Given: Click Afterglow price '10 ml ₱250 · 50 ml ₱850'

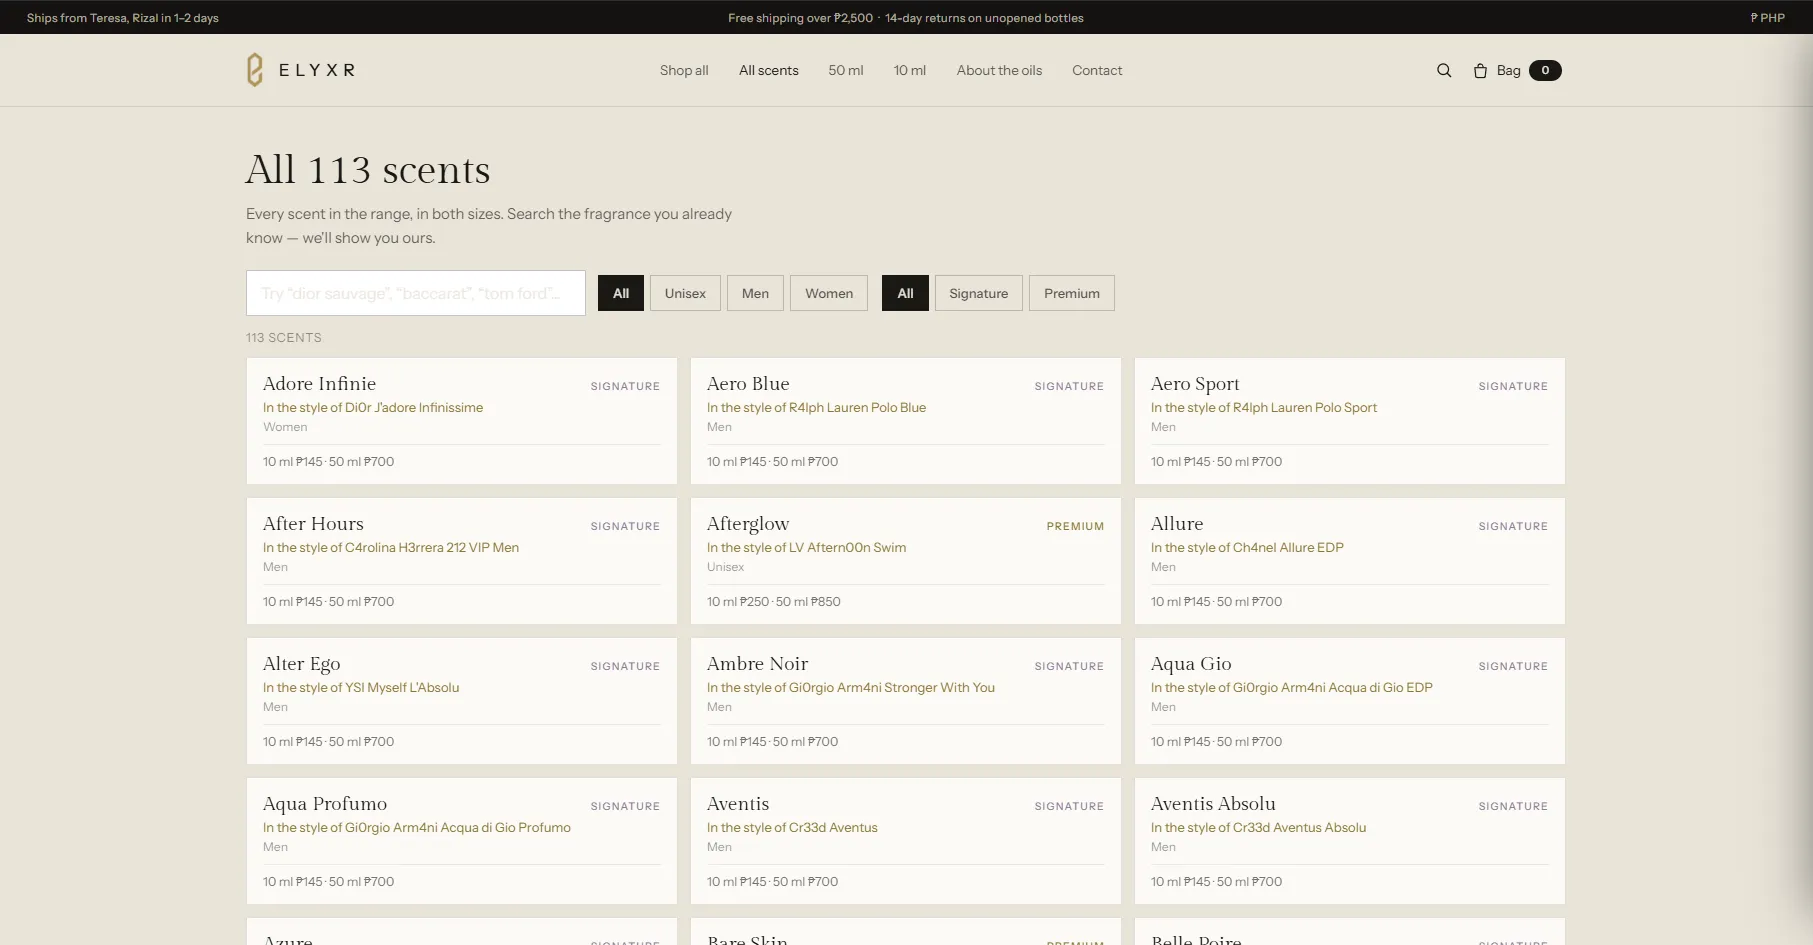Looking at the screenshot, I should point(773,601).
